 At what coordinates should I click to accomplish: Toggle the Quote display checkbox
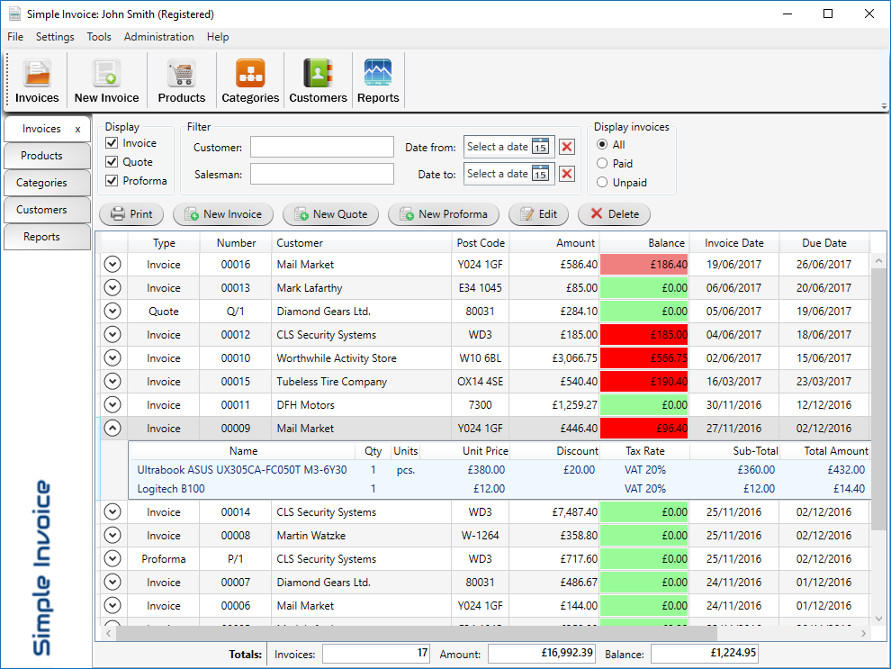[112, 162]
